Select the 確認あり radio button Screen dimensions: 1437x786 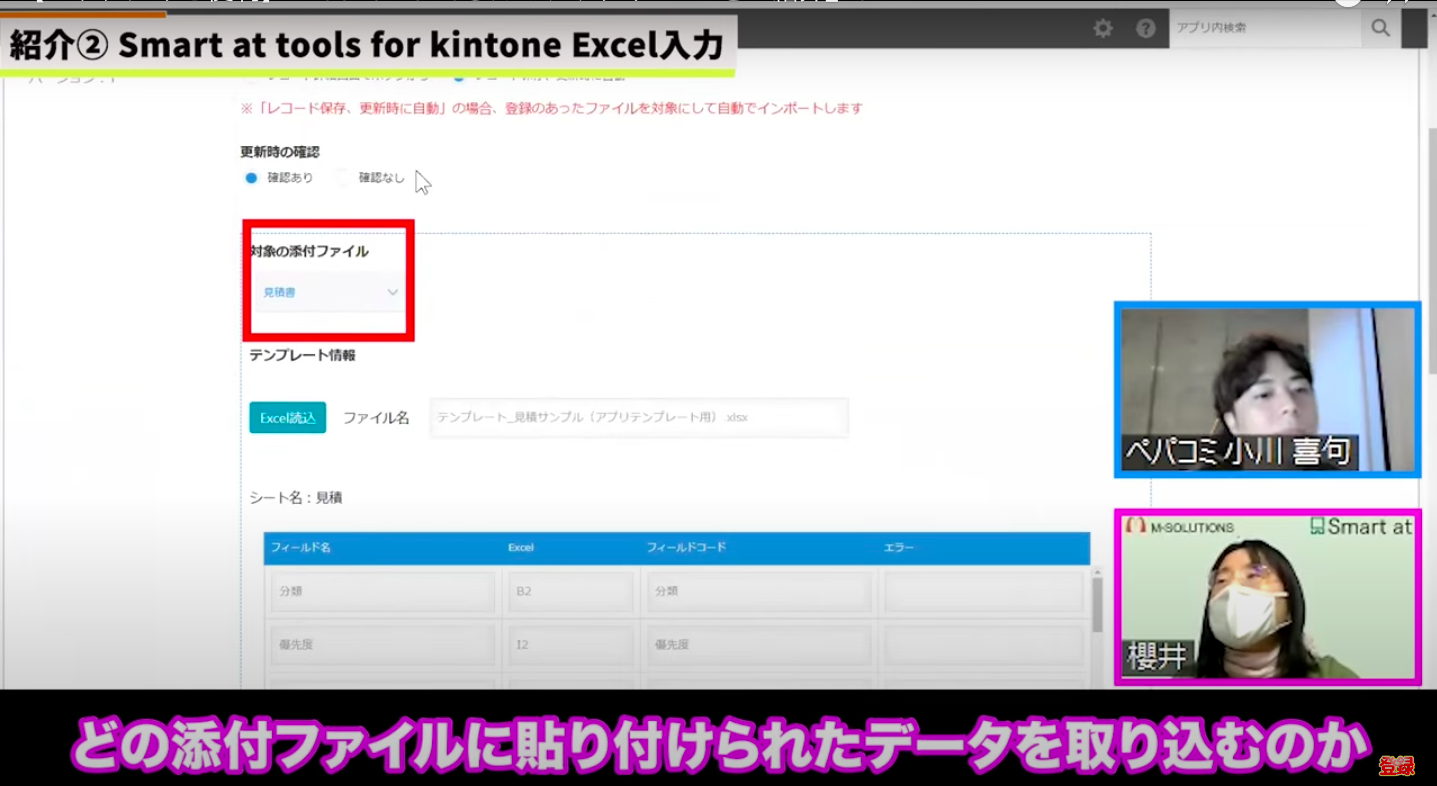pos(250,177)
